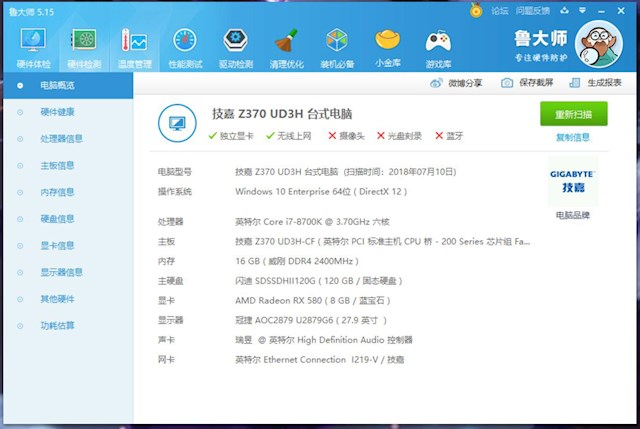Viewport: 640px width, 429px height.
Task: Select 显示器信息 sidebar item
Action: pyautogui.click(x=68, y=272)
